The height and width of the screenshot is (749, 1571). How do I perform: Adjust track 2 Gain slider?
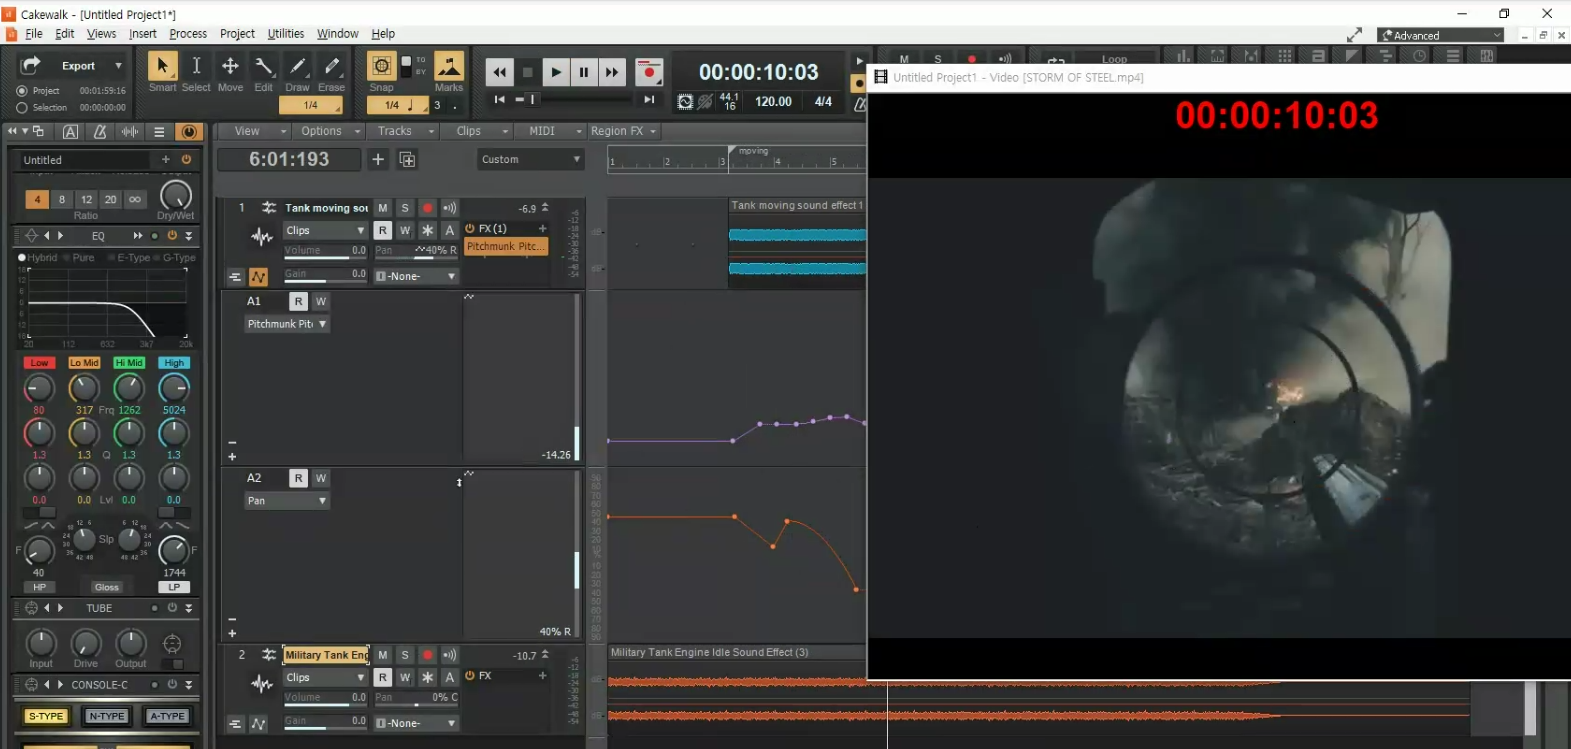point(326,722)
